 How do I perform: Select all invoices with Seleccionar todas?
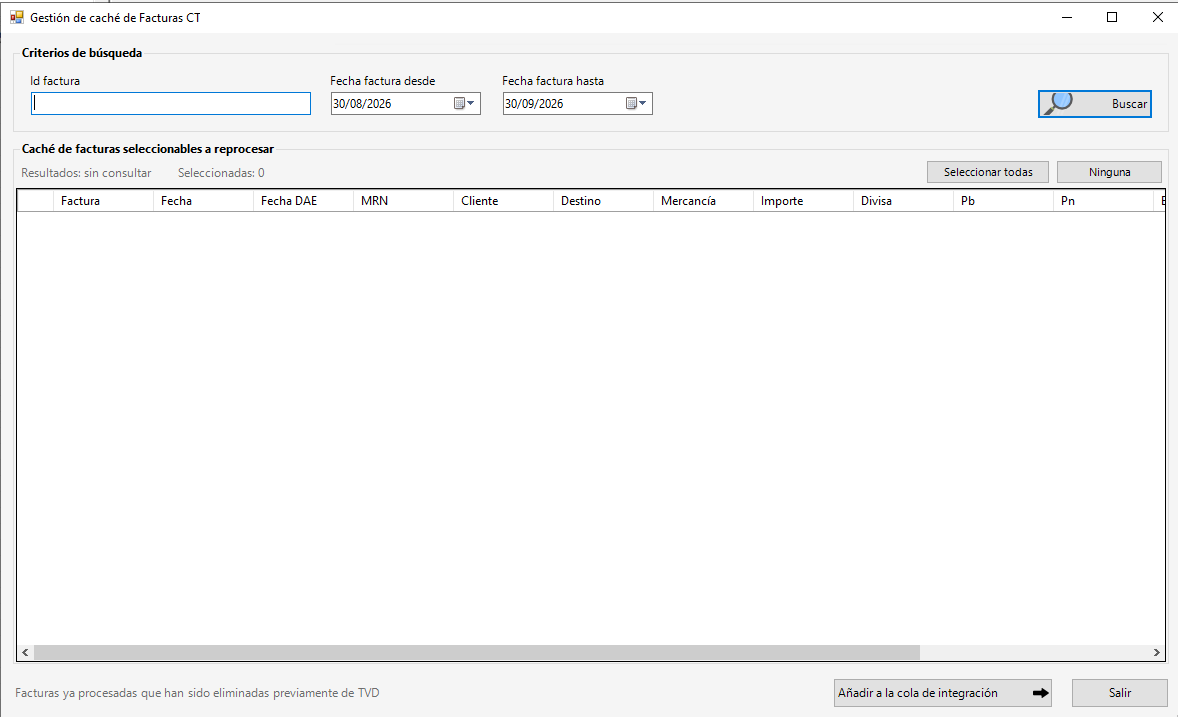pos(988,172)
